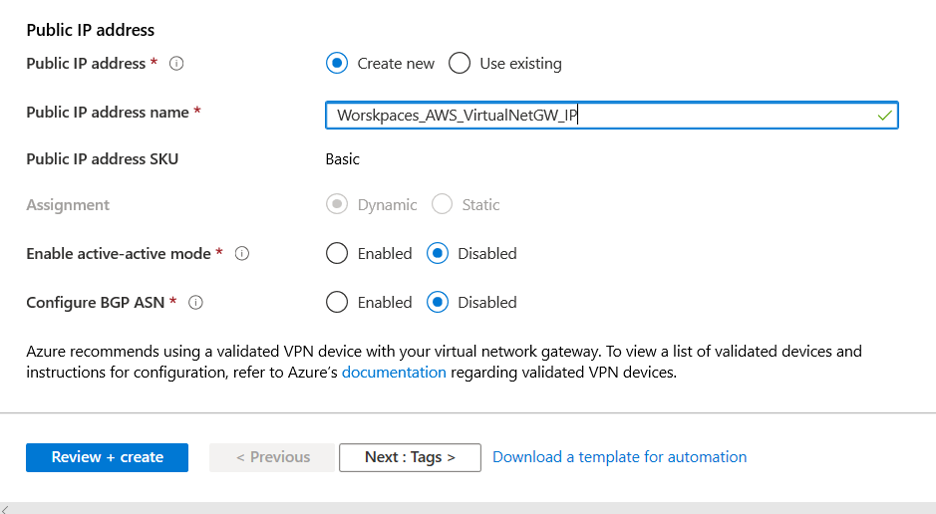This screenshot has height=514, width=936.
Task: Click the horizontal scrollbar at bottom
Action: [x=470, y=508]
